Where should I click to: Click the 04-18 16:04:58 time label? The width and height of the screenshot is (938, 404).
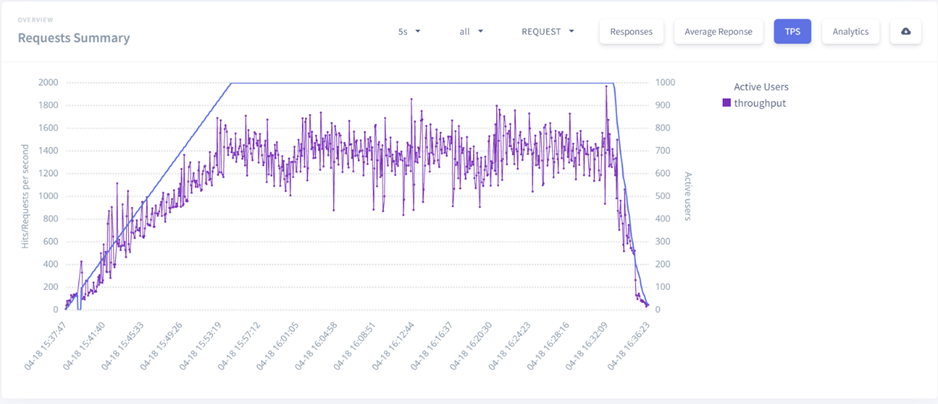coord(318,346)
